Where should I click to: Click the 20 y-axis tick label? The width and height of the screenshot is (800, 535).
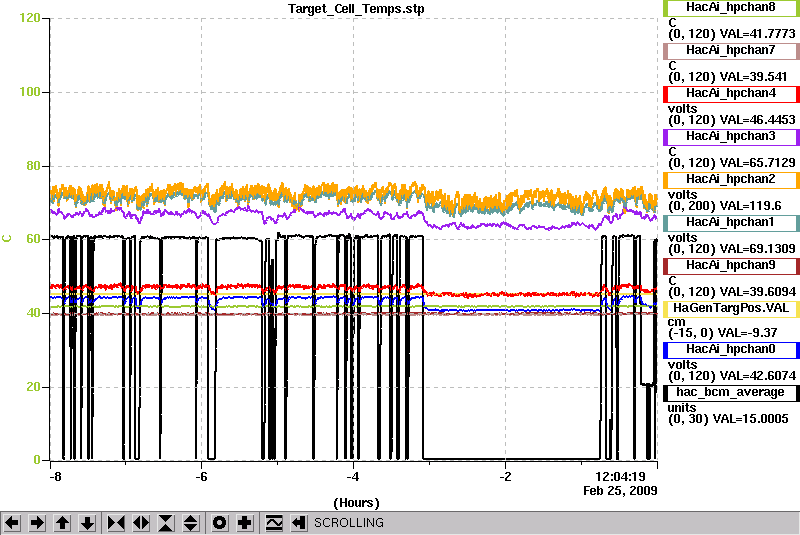coord(33,387)
